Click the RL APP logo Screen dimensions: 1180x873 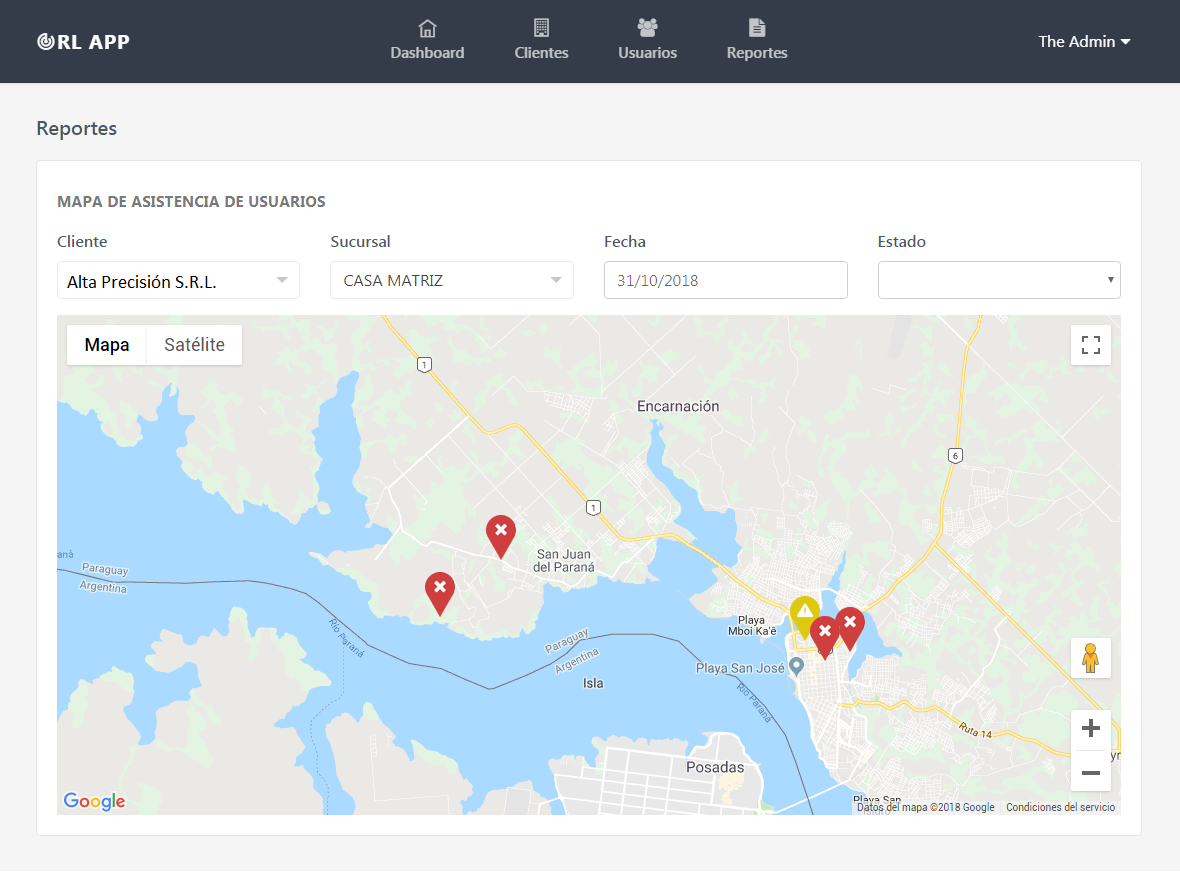point(84,42)
